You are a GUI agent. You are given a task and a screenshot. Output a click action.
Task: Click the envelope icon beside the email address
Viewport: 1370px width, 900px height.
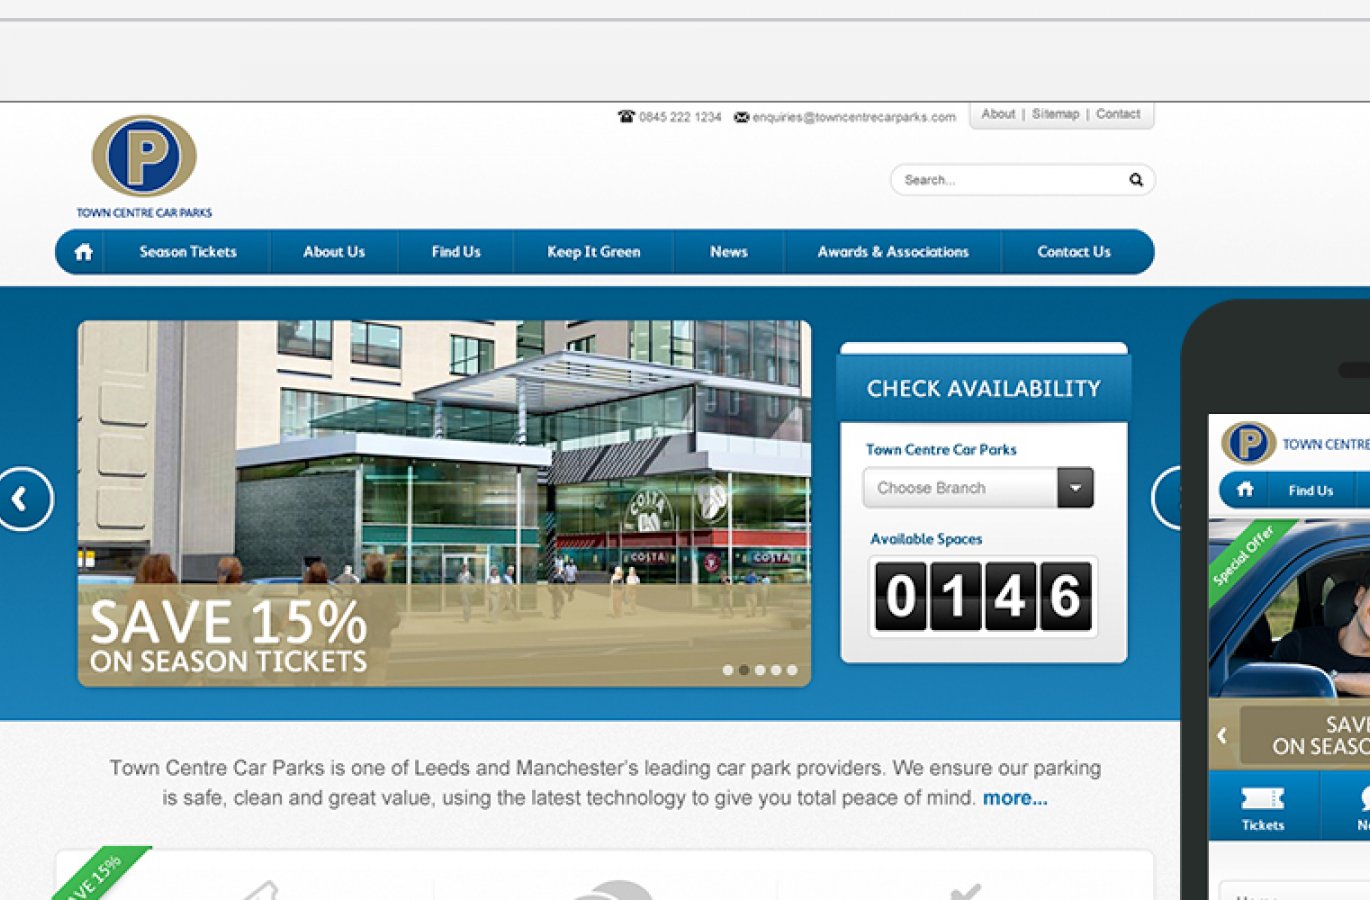tap(741, 117)
